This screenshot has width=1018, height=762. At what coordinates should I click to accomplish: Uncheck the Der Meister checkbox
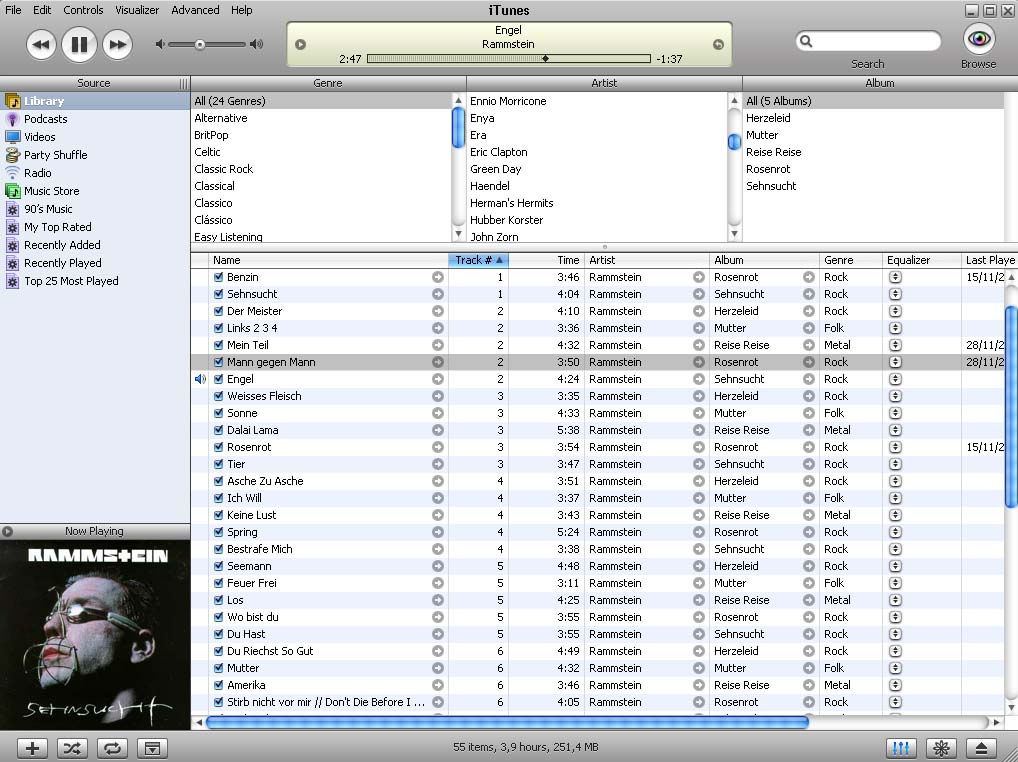pos(219,311)
